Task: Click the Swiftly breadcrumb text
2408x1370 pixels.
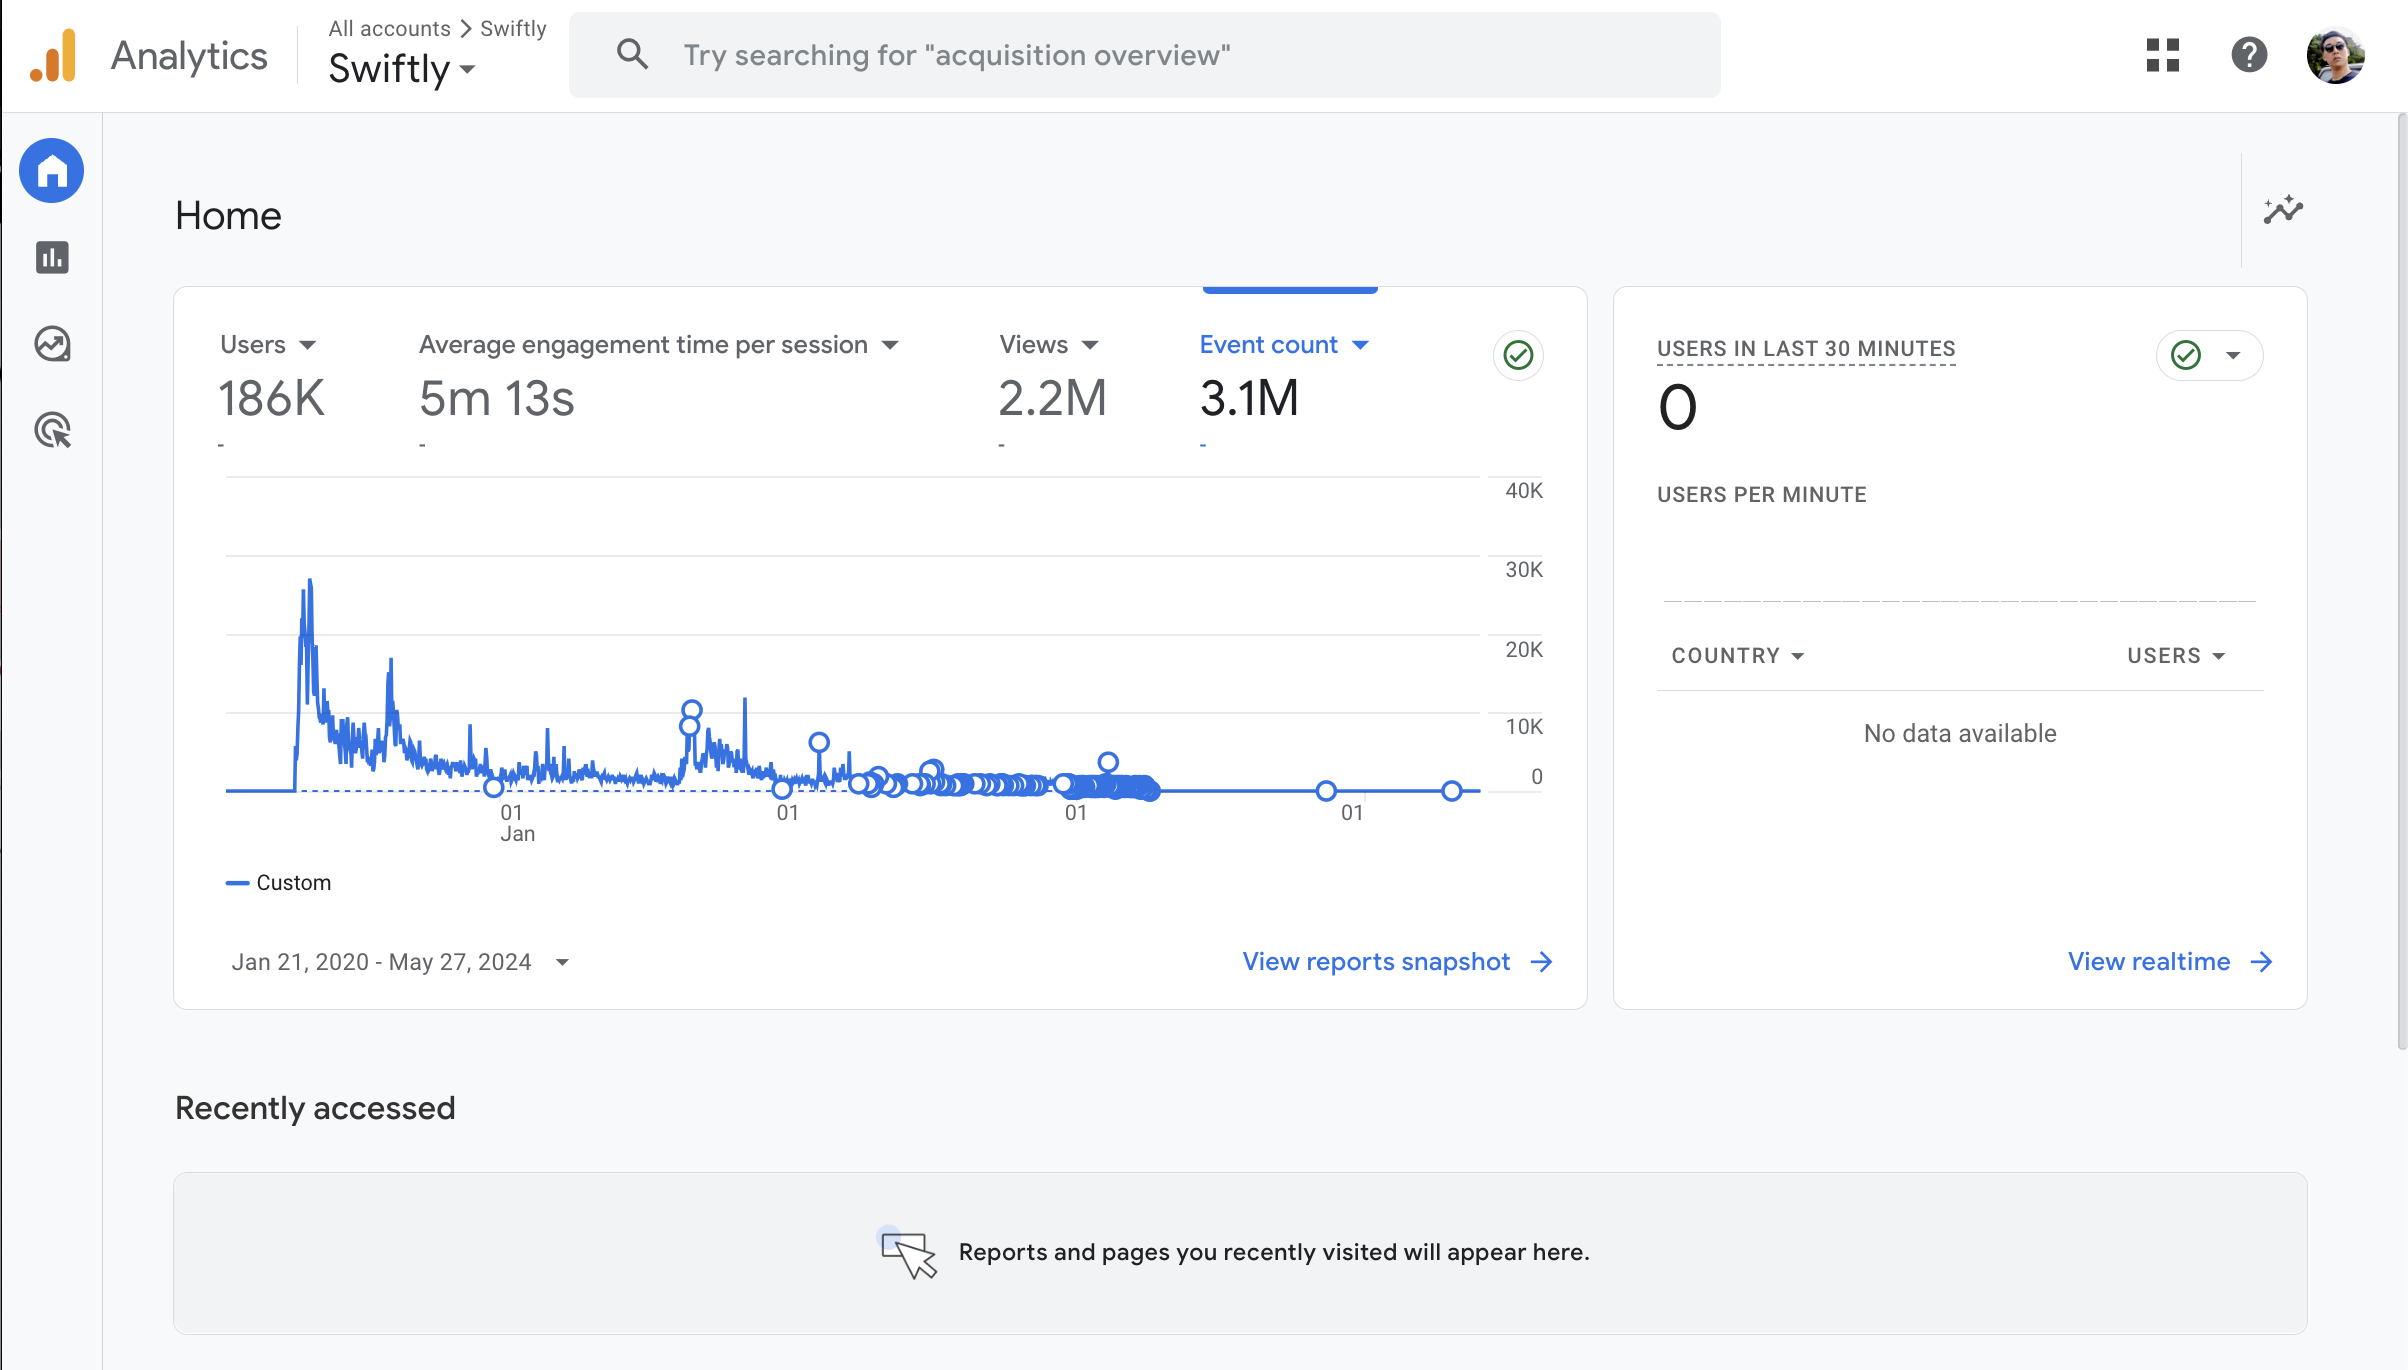Action: (513, 28)
